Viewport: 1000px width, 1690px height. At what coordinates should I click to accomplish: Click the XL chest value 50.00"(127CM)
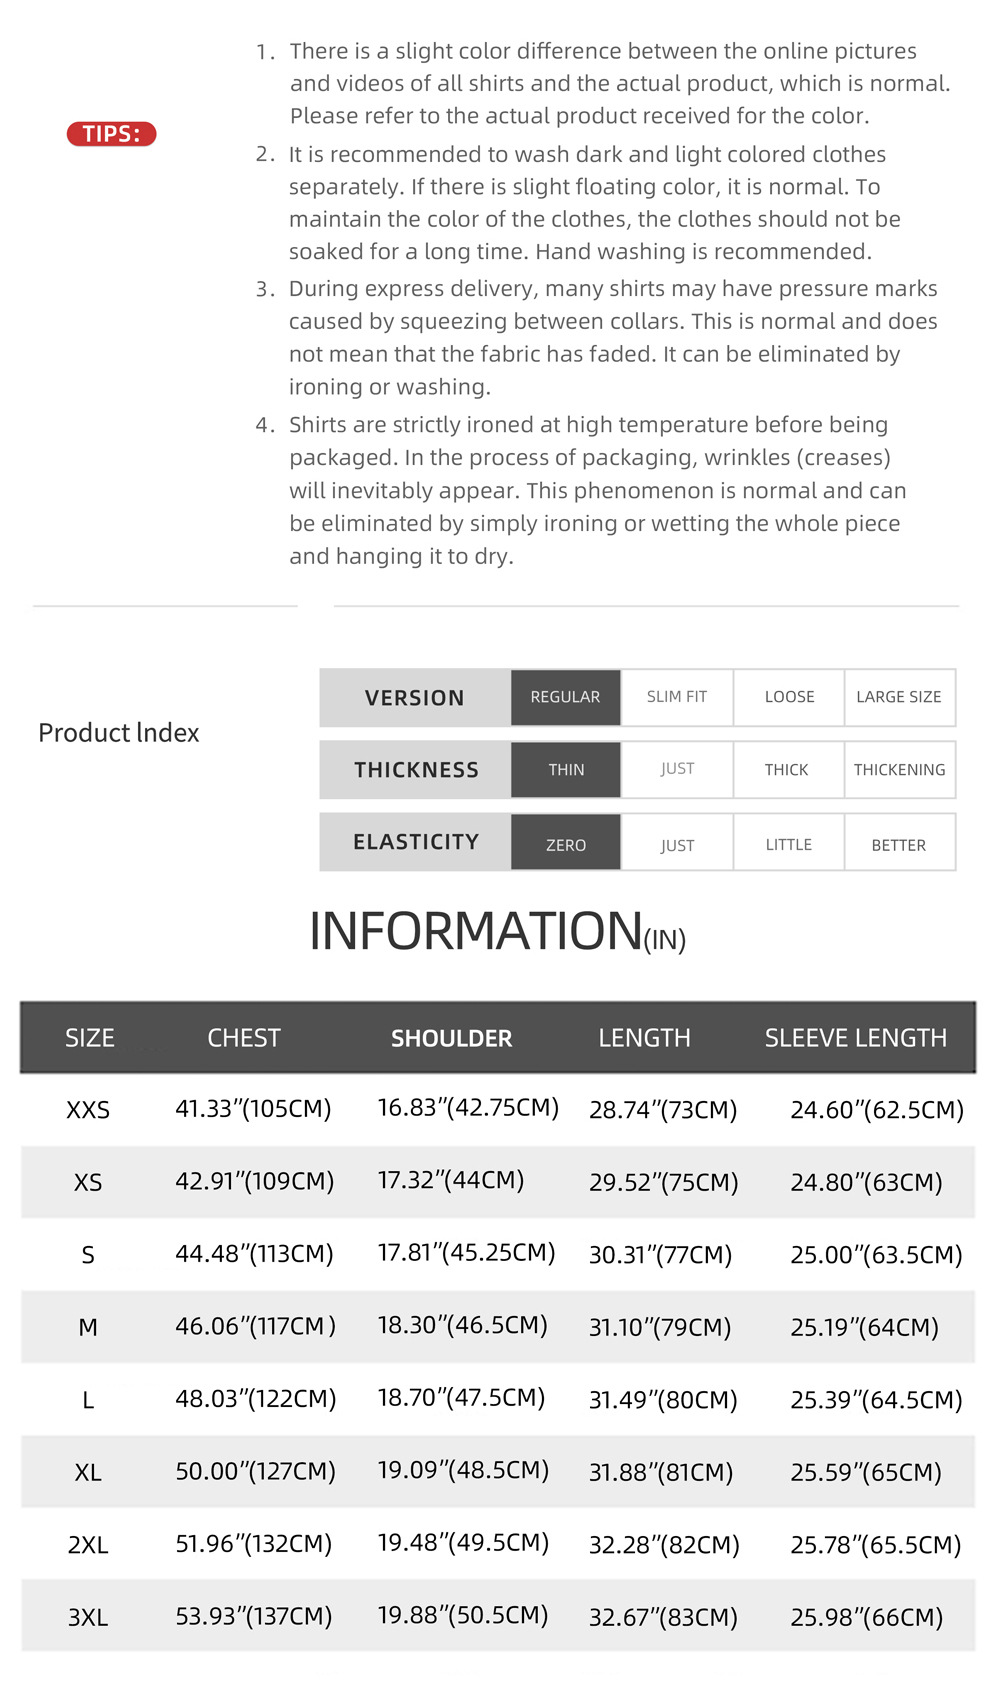(x=256, y=1471)
